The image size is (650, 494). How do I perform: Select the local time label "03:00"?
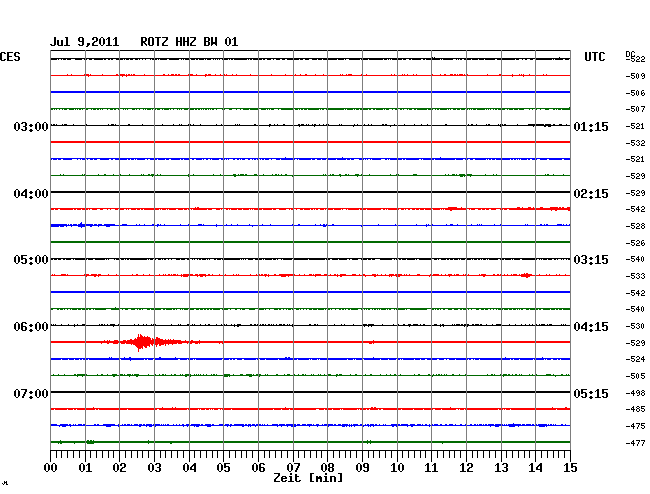coord(31,126)
